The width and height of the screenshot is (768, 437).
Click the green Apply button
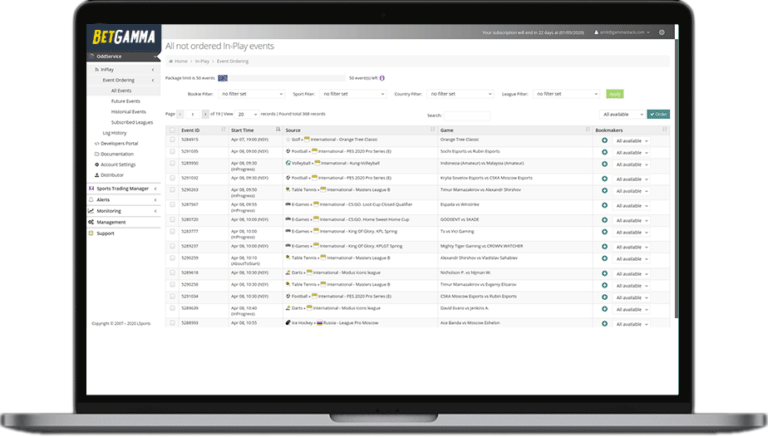pos(614,94)
